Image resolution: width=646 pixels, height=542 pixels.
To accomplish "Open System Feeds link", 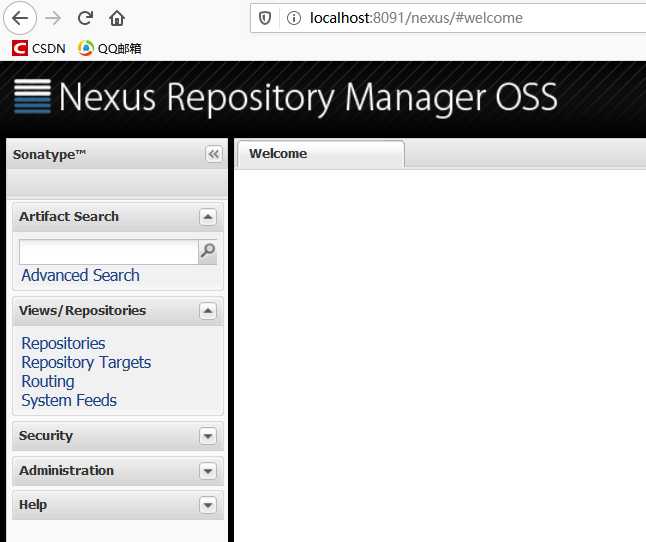I will [69, 400].
